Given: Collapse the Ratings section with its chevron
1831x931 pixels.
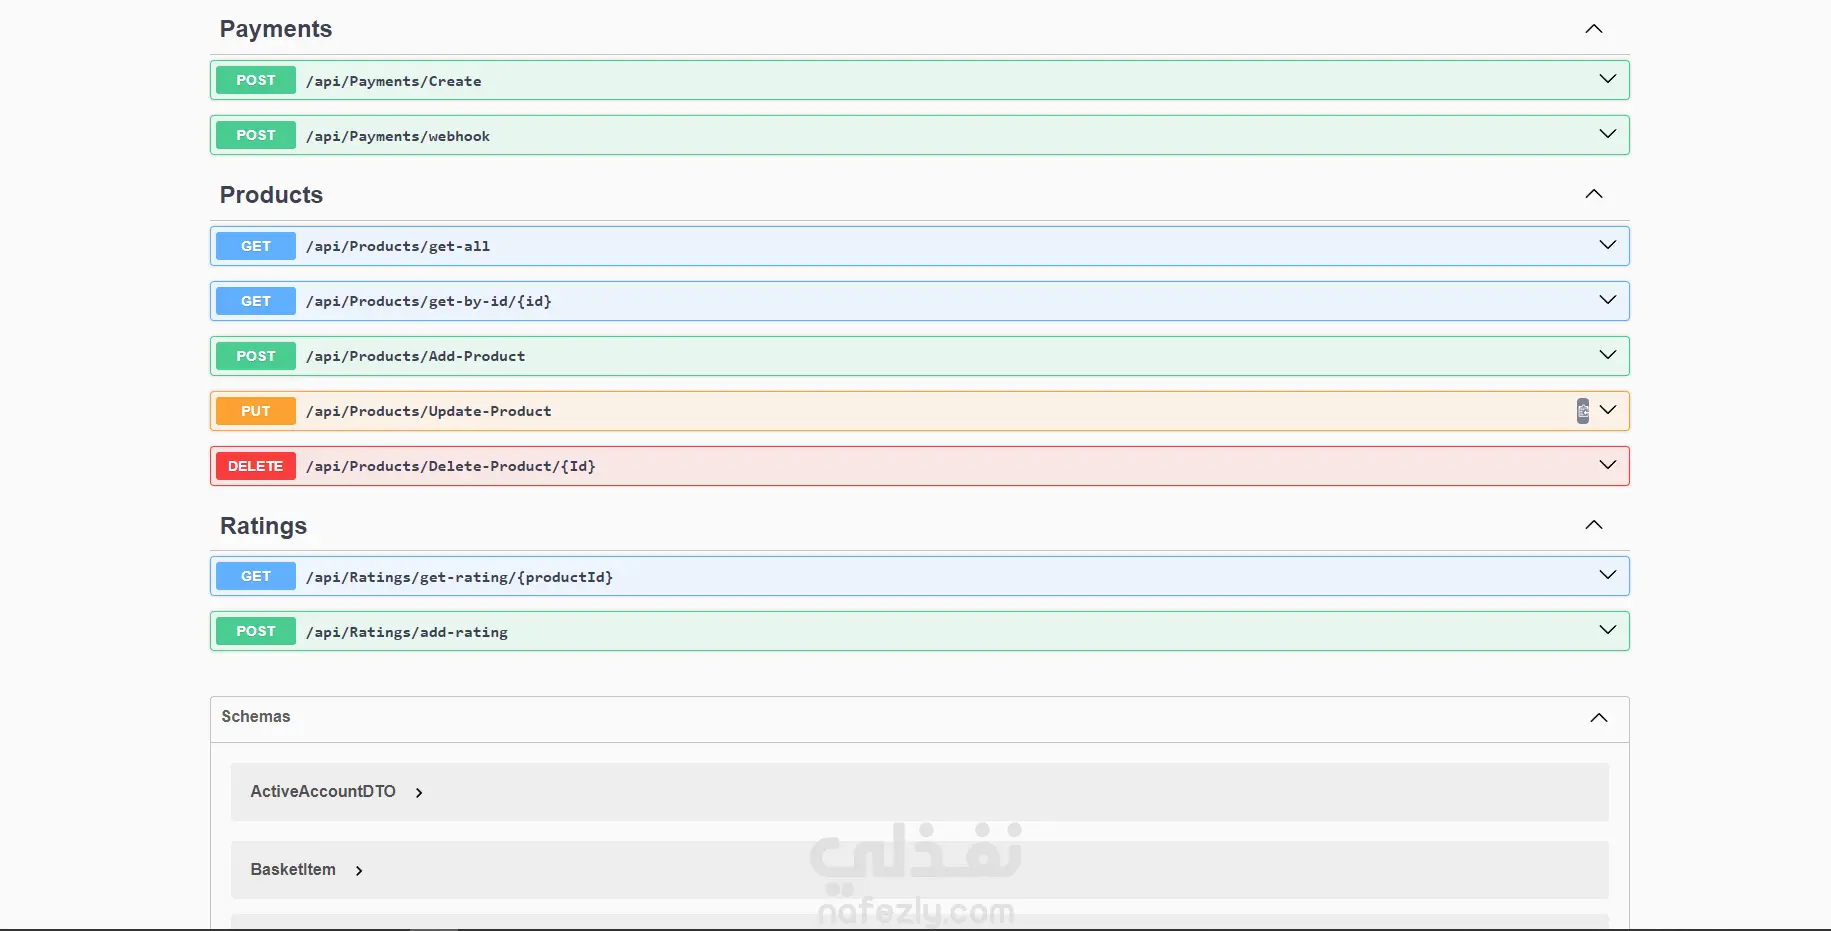Looking at the screenshot, I should click(x=1594, y=525).
